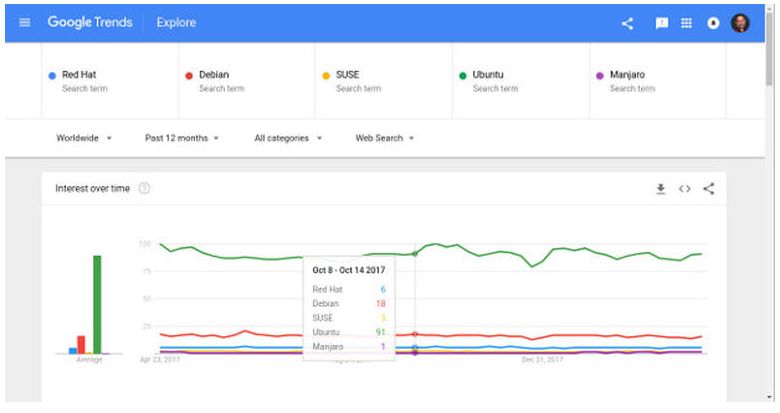Share the Interest over time chart
This screenshot has height=413, width=780.
709,188
